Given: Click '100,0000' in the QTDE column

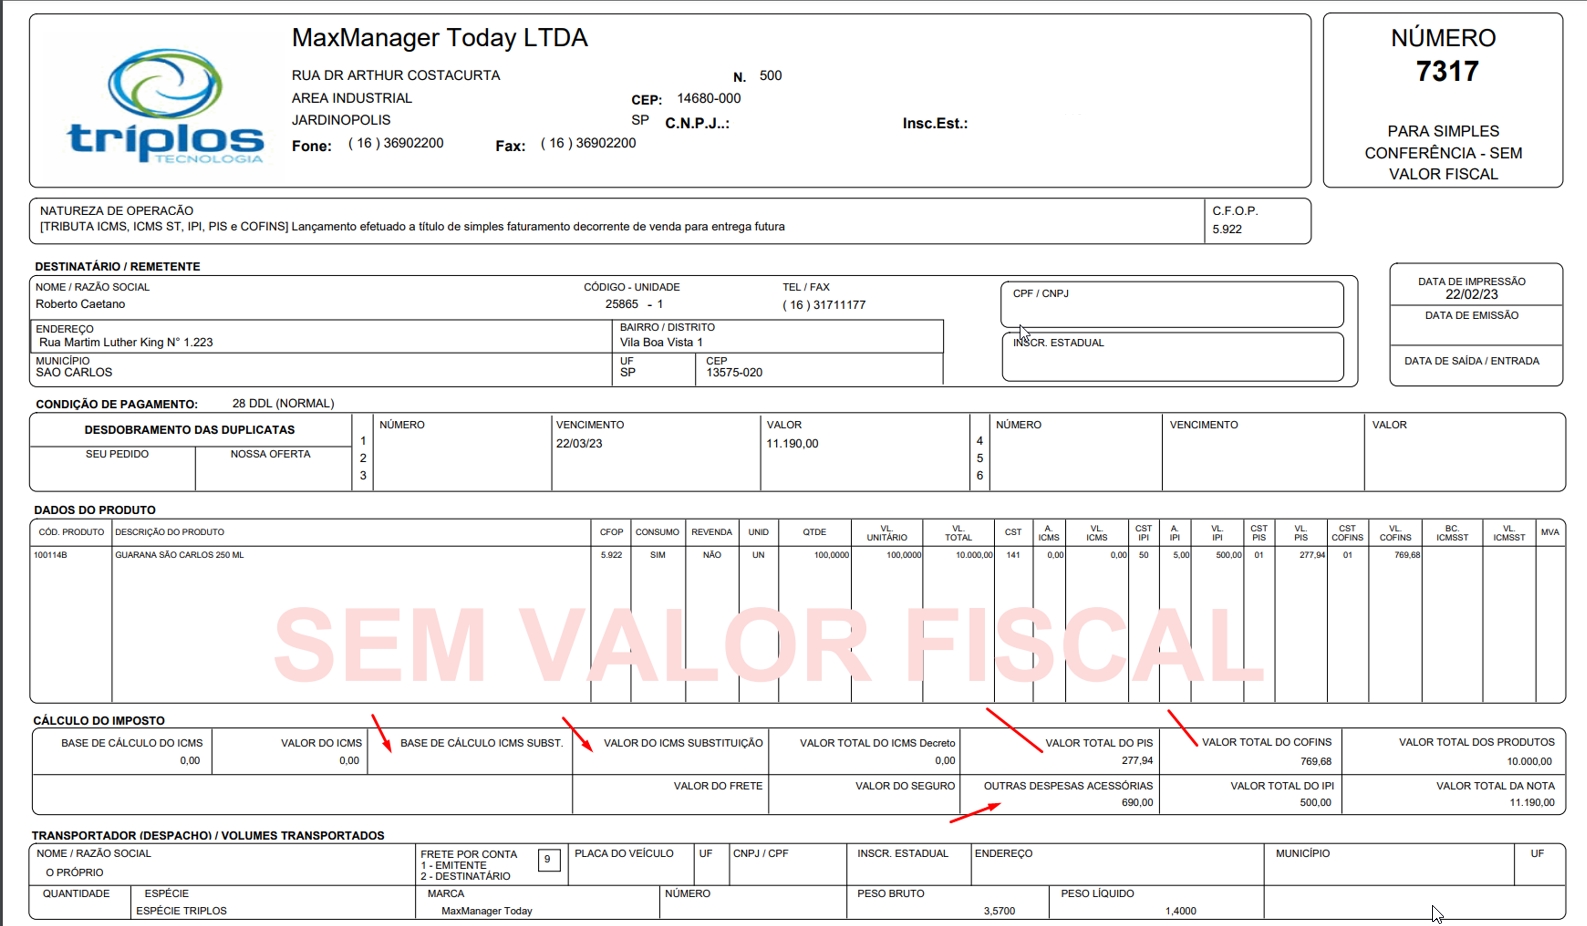Looking at the screenshot, I should (831, 555).
